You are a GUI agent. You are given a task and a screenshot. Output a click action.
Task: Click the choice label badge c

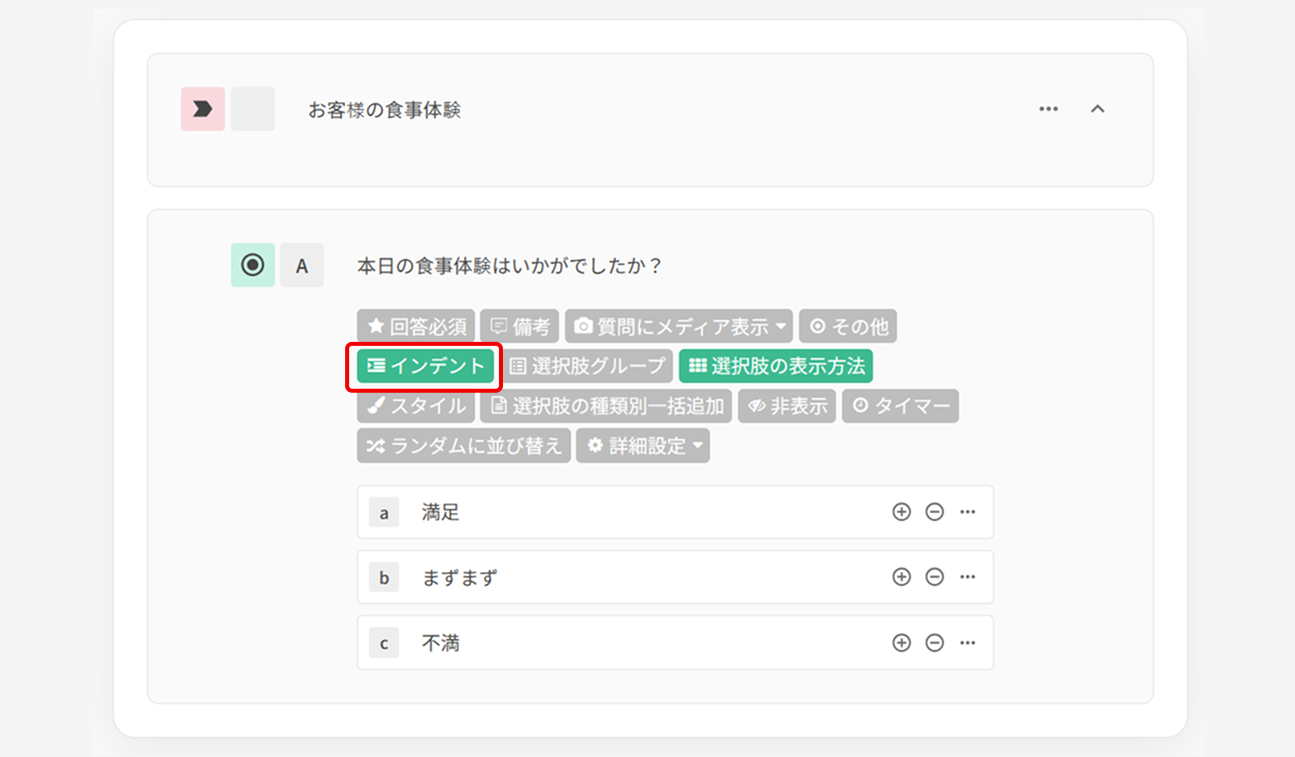pos(384,643)
